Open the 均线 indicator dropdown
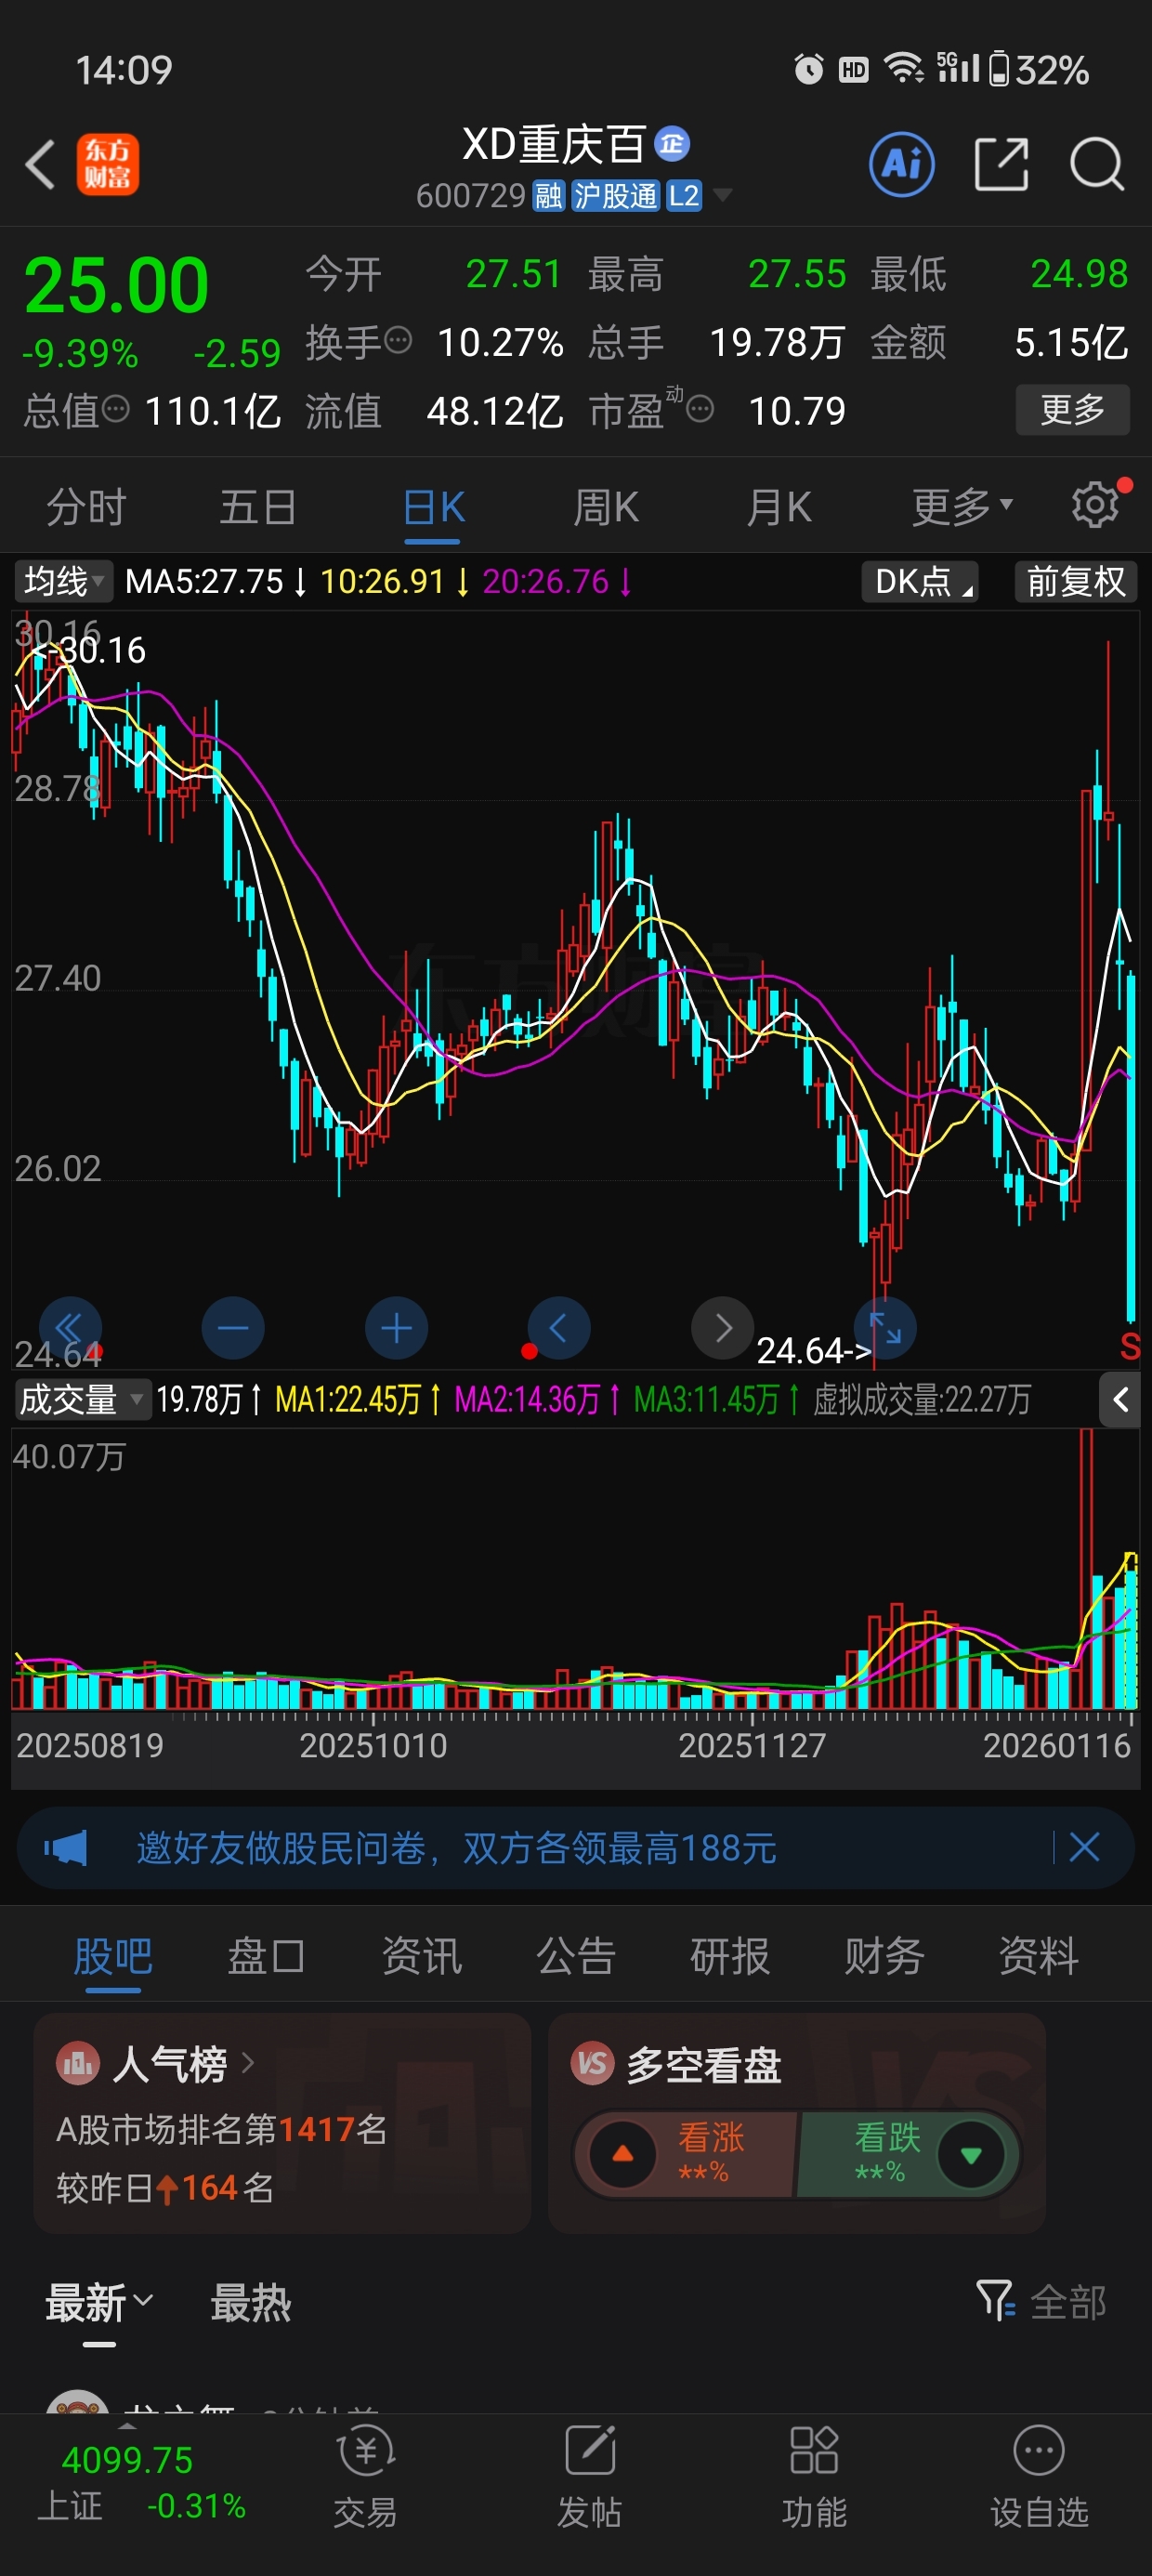This screenshot has width=1152, height=2576. pyautogui.click(x=63, y=581)
